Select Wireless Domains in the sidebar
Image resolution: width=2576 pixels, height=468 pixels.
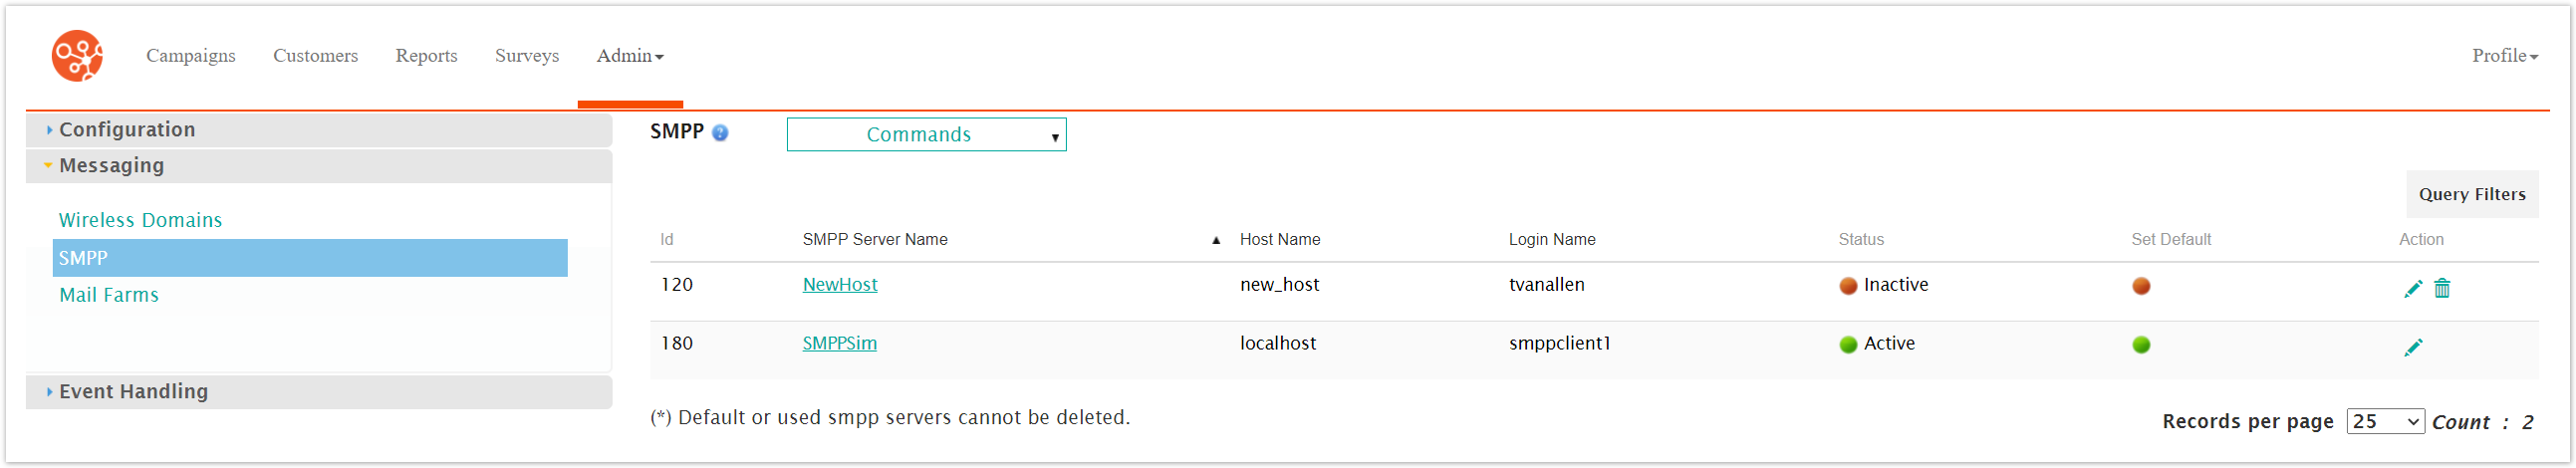pyautogui.click(x=140, y=221)
